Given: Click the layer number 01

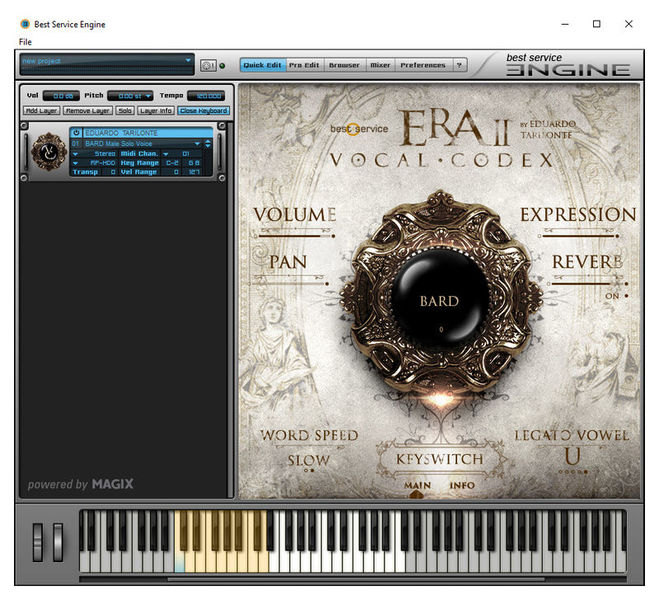Looking at the screenshot, I should point(75,144).
